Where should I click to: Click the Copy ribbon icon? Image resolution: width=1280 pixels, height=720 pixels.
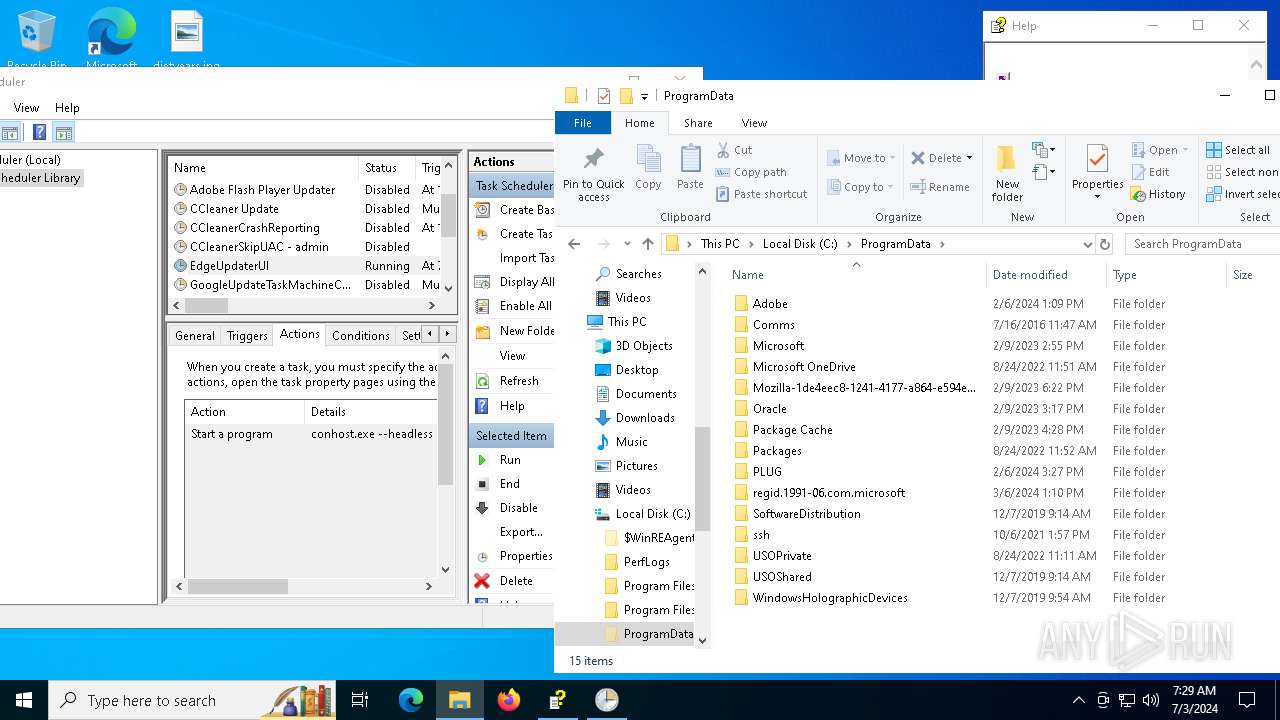coord(648,167)
